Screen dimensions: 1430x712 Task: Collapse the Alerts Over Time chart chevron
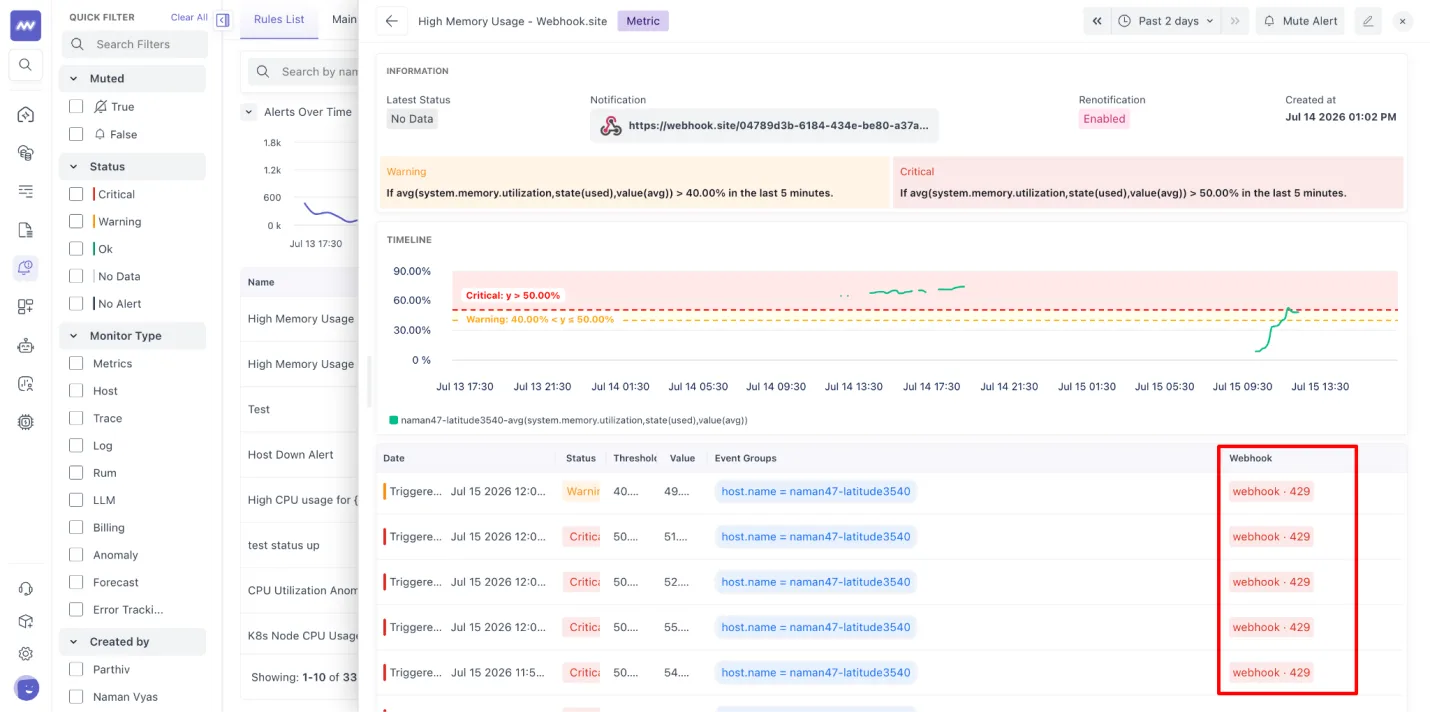249,112
